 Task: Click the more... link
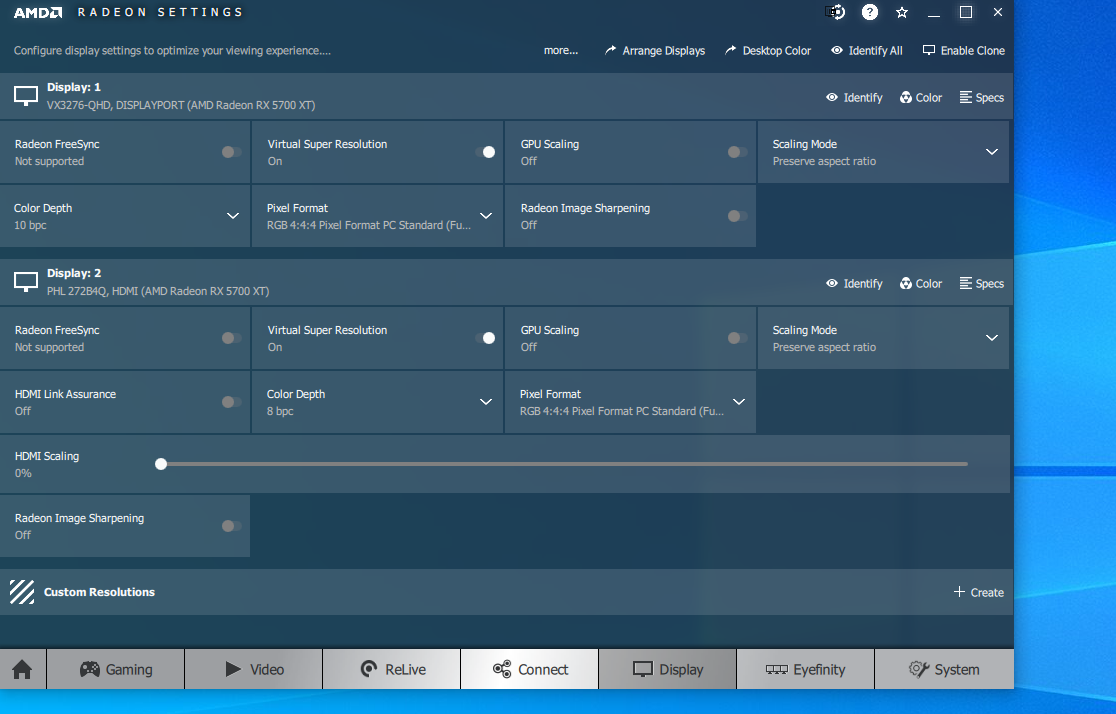pos(561,51)
